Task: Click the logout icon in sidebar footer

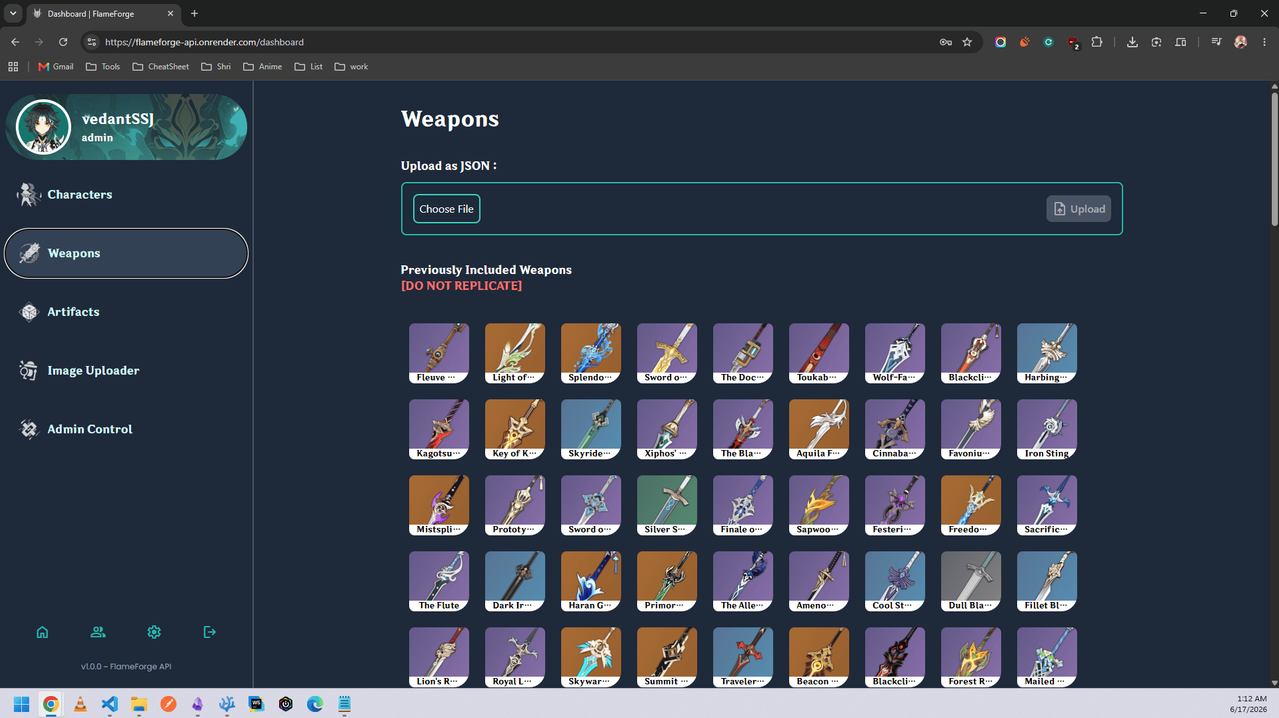Action: point(209,632)
